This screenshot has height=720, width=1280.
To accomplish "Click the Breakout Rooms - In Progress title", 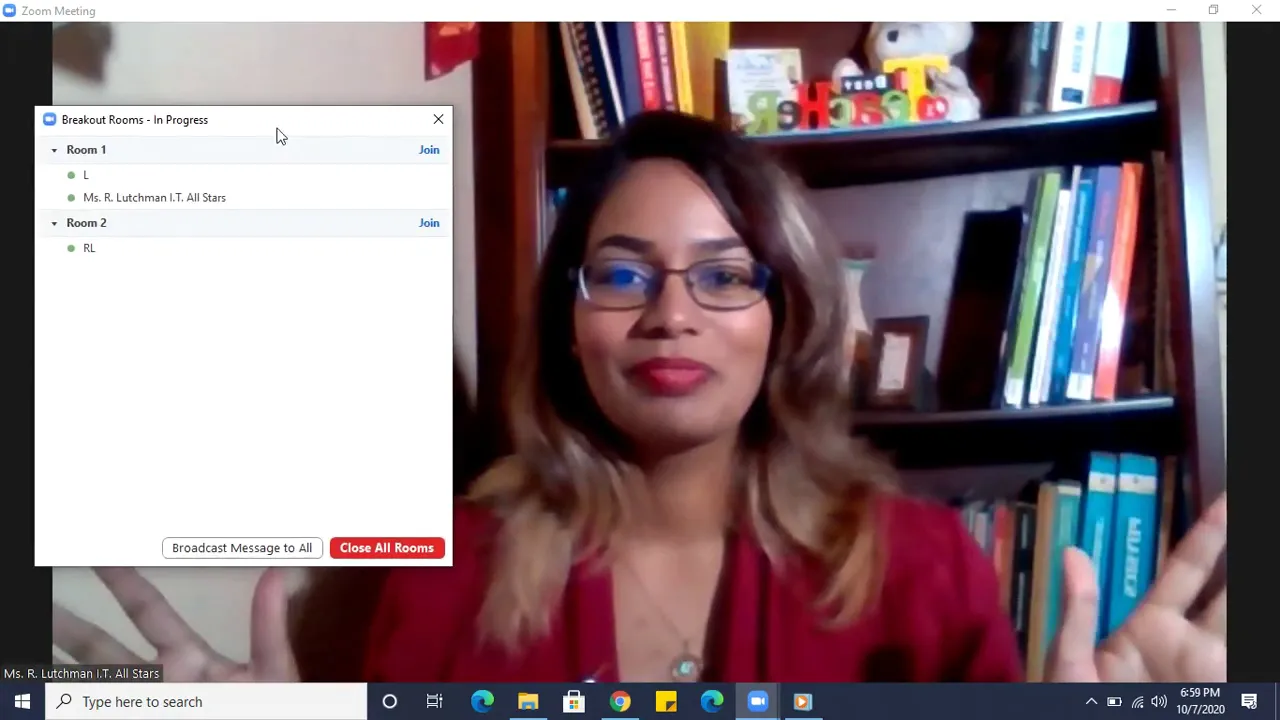I will click(135, 120).
